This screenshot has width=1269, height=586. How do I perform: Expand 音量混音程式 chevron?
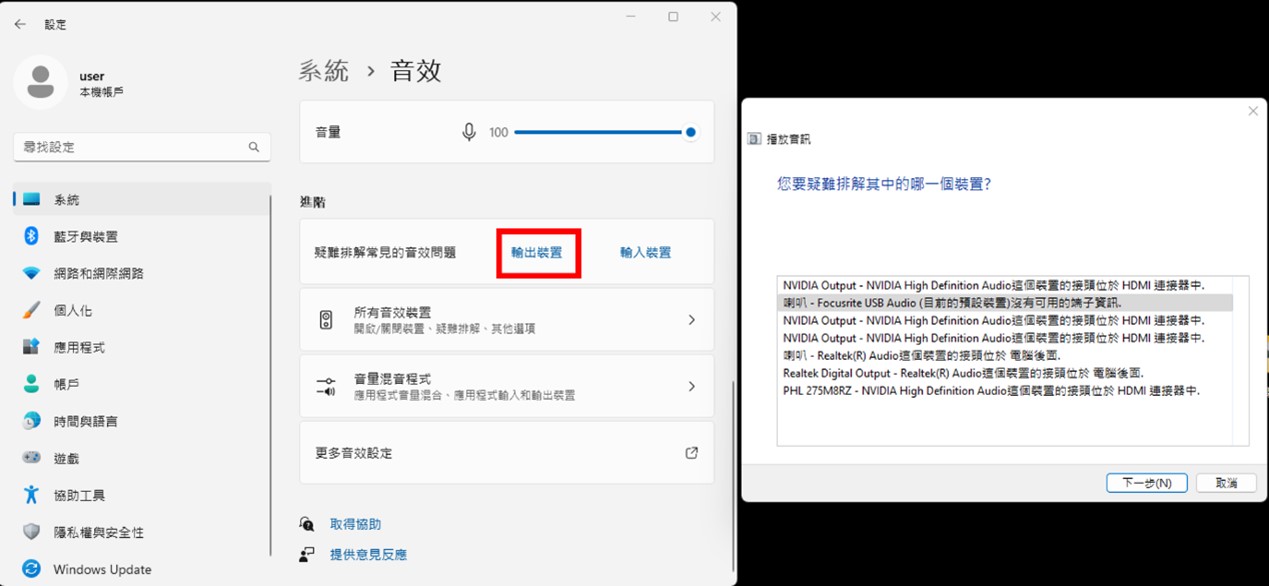691,386
